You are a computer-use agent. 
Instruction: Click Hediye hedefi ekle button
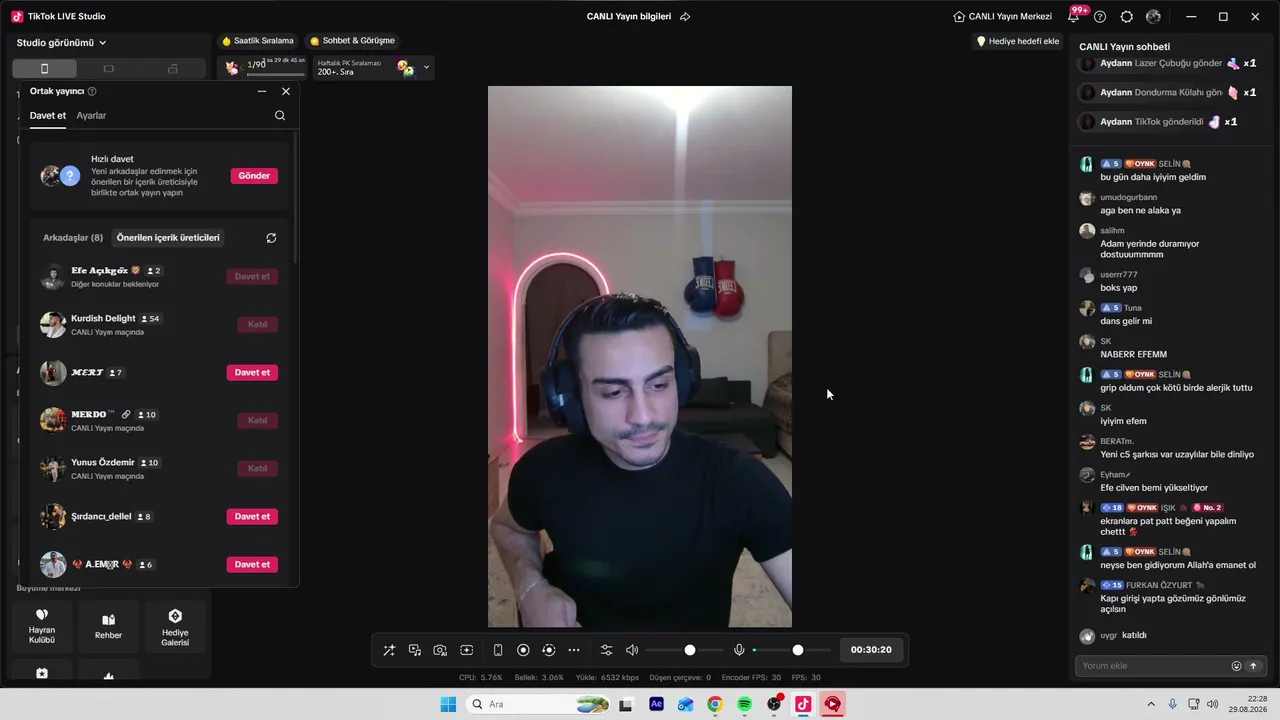click(x=1018, y=41)
